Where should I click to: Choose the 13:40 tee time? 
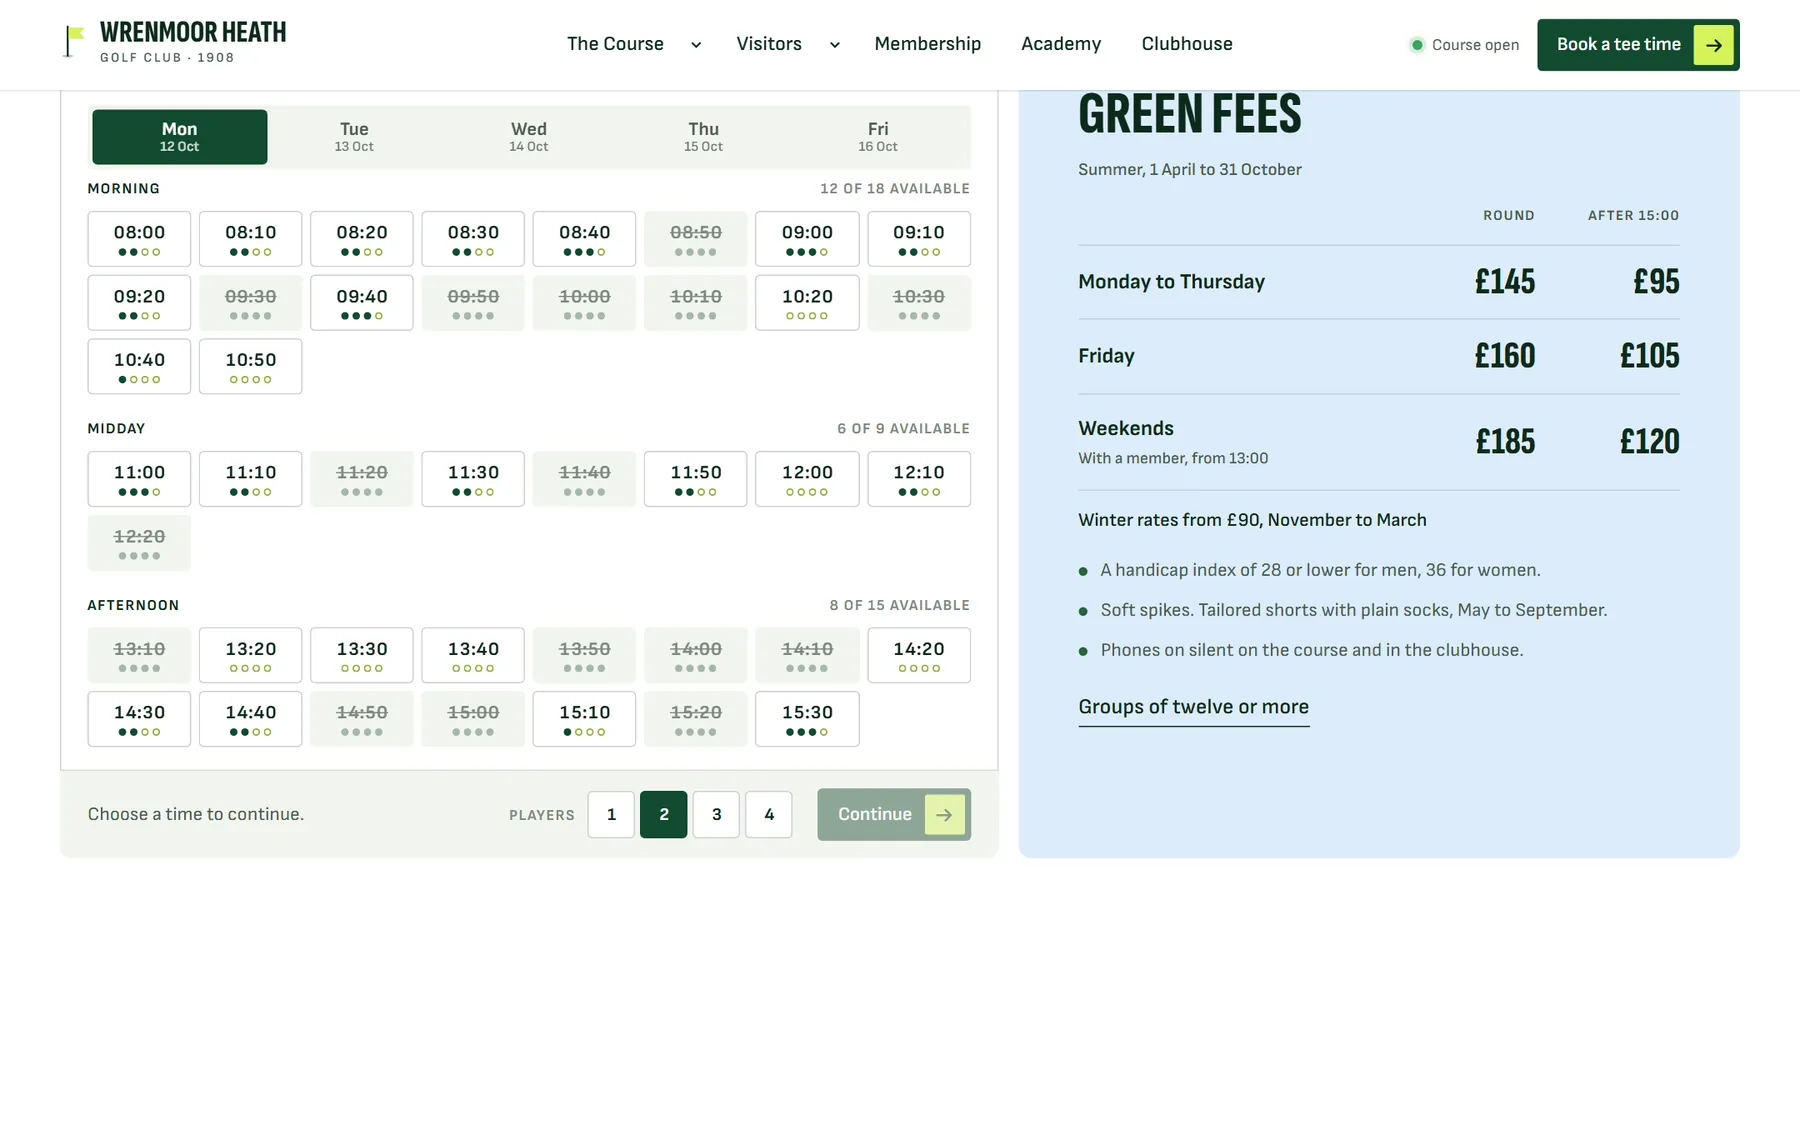473,655
